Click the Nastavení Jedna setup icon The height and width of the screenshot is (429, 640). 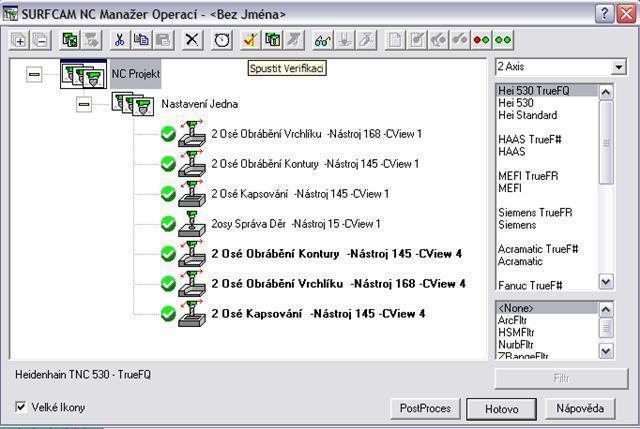133,104
